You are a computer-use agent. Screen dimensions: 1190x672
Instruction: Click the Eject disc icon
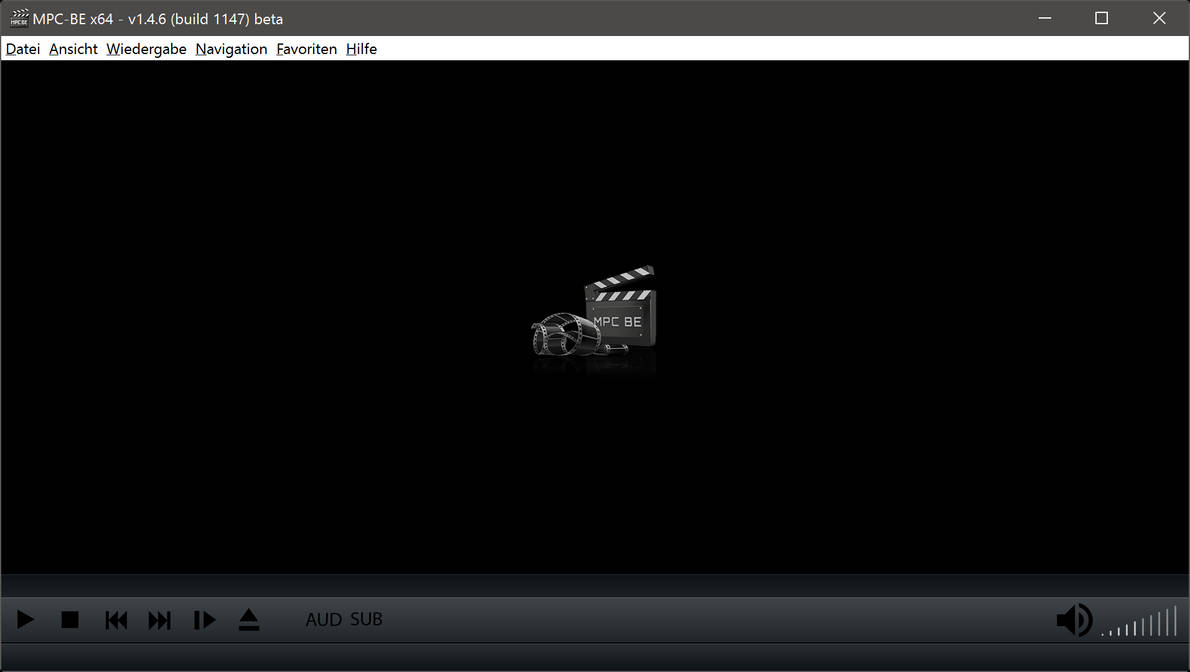pyautogui.click(x=249, y=620)
